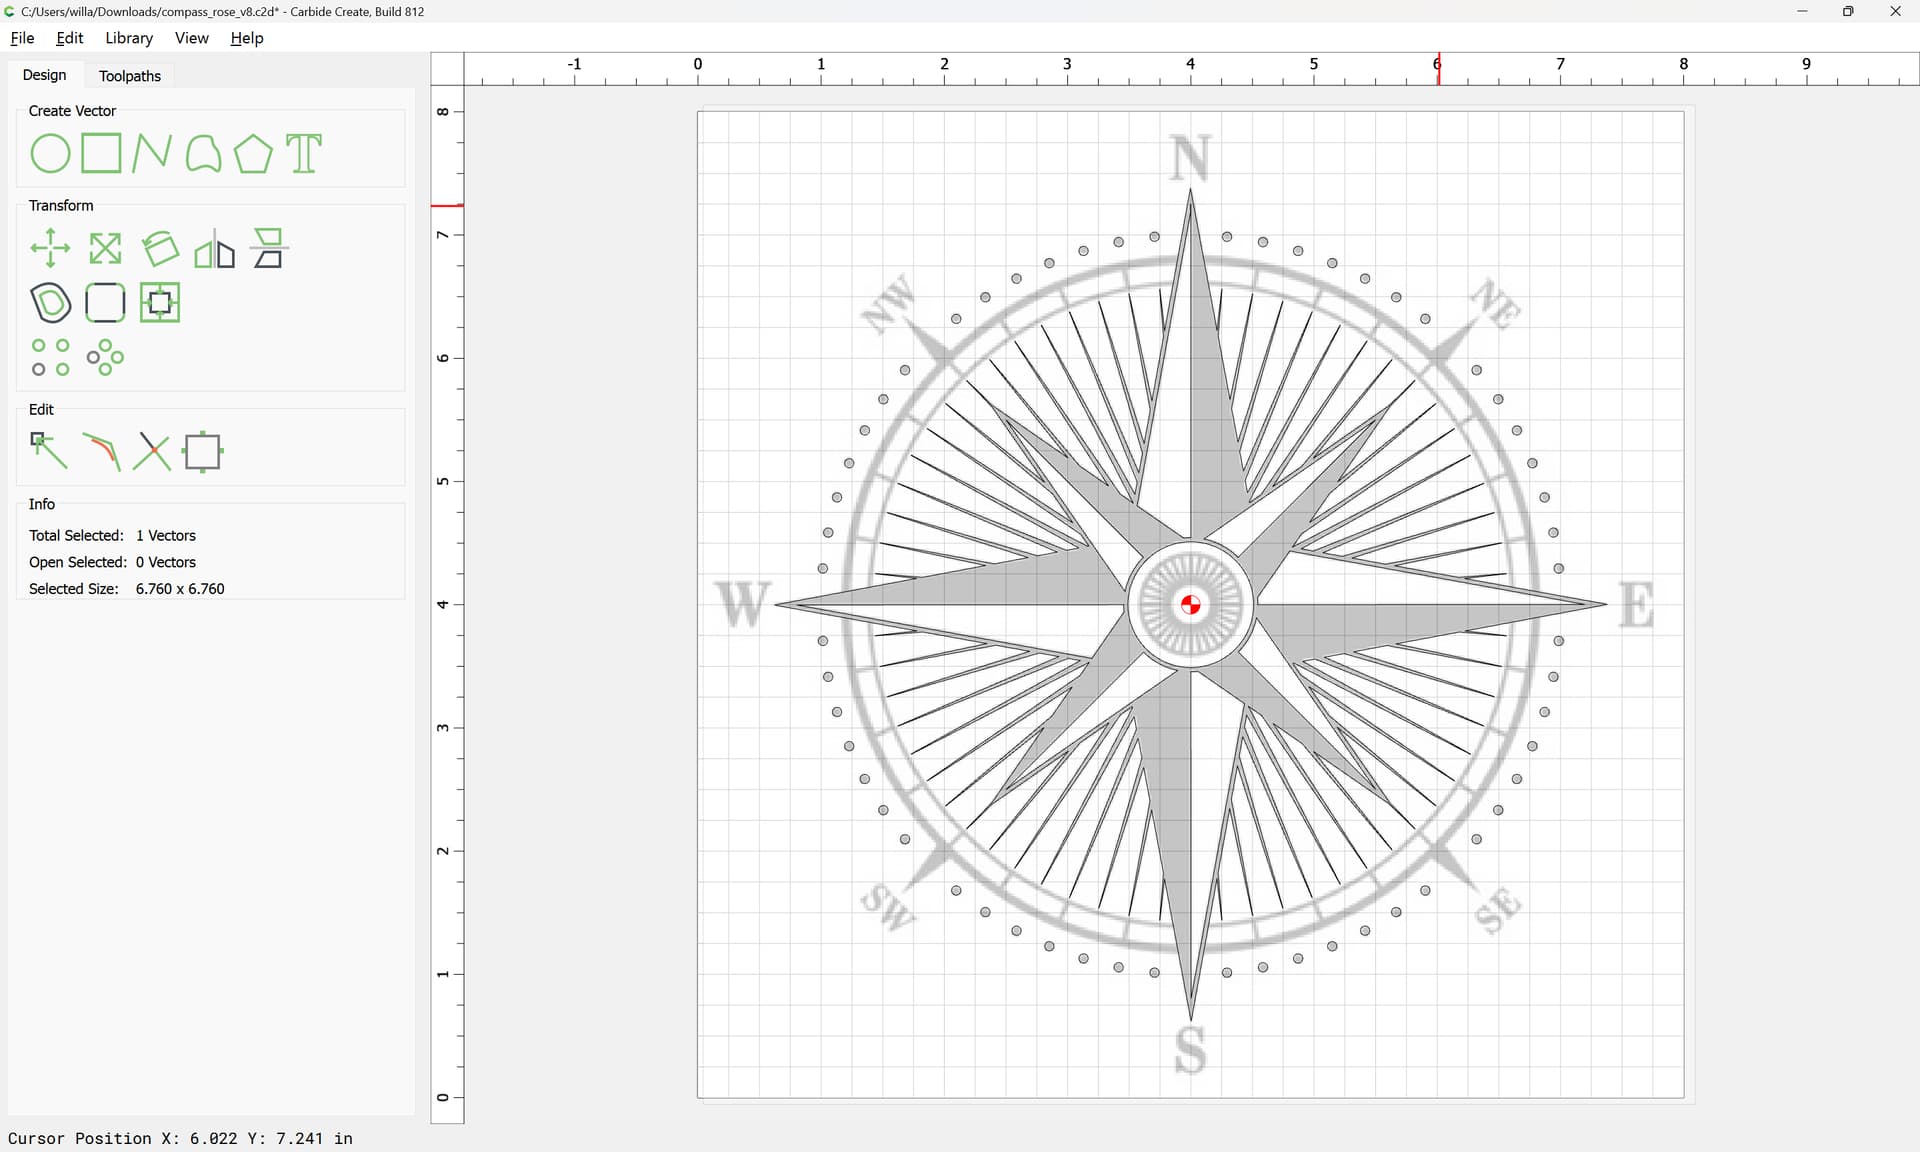The height and width of the screenshot is (1152, 1920).
Task: Click the Scale transform tool
Action: (x=105, y=248)
